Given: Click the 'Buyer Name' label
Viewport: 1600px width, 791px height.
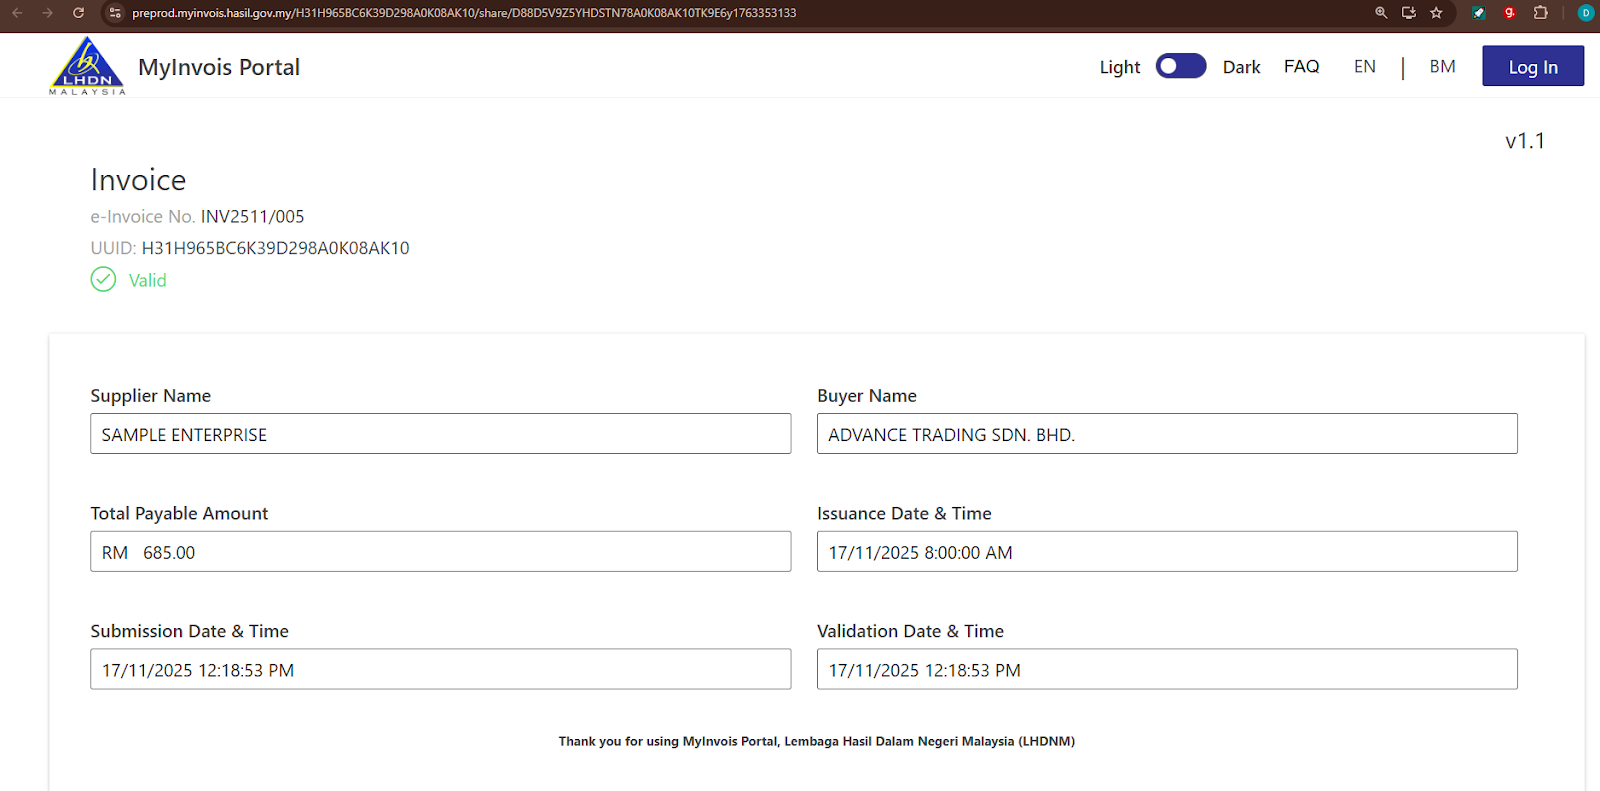Looking at the screenshot, I should (x=867, y=396).
